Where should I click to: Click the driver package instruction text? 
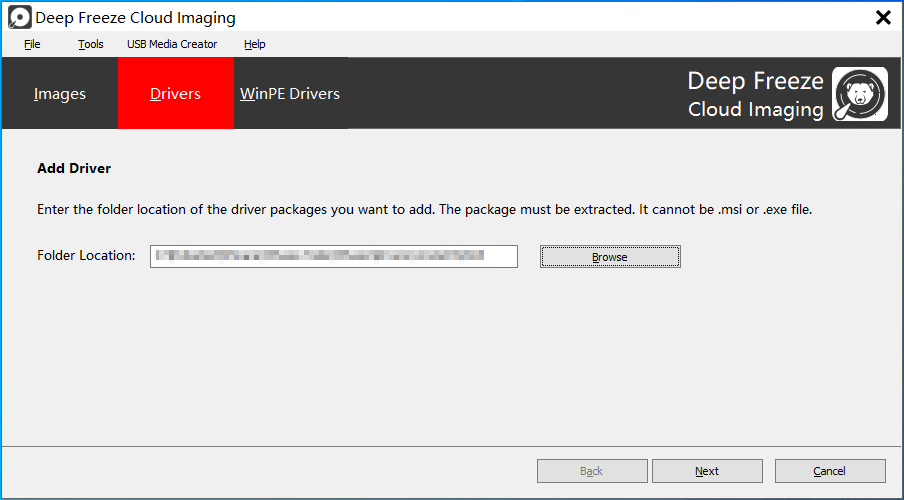point(424,209)
